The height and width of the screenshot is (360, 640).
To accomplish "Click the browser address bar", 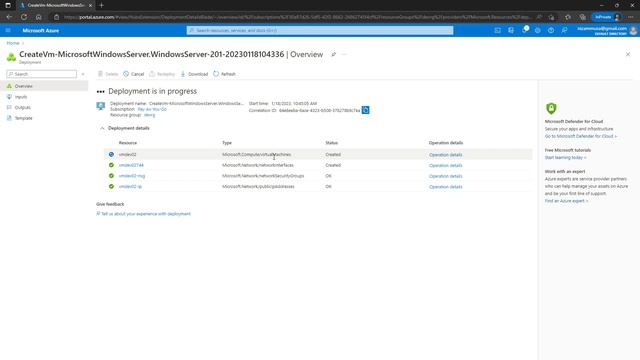I will [x=298, y=17].
